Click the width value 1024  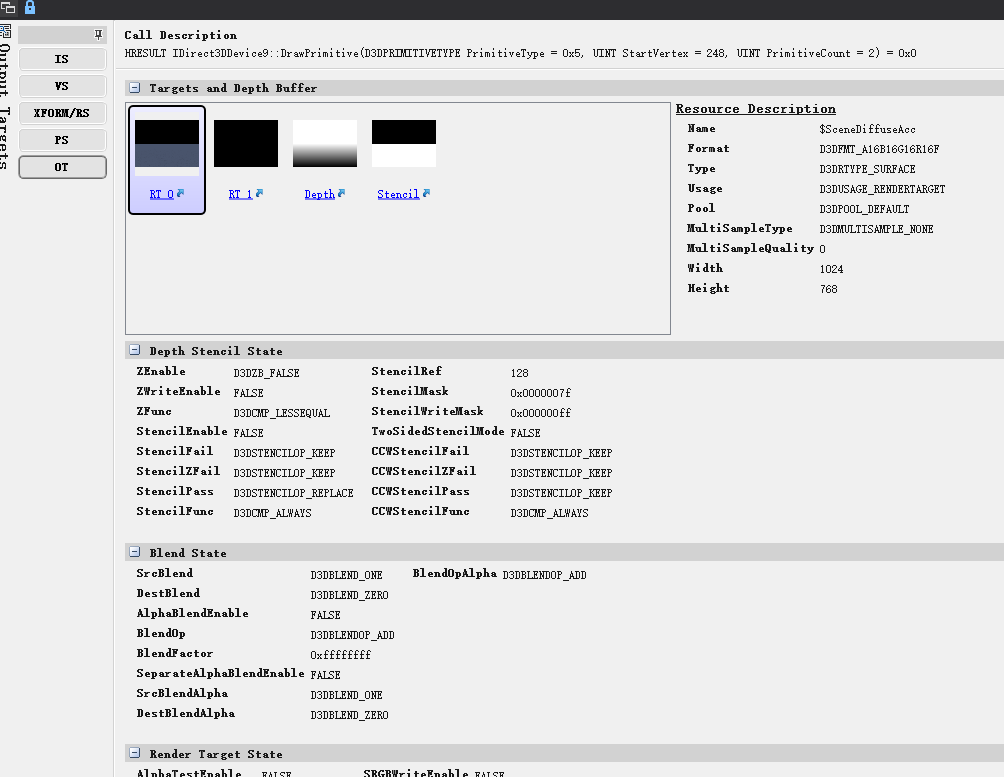coord(831,269)
